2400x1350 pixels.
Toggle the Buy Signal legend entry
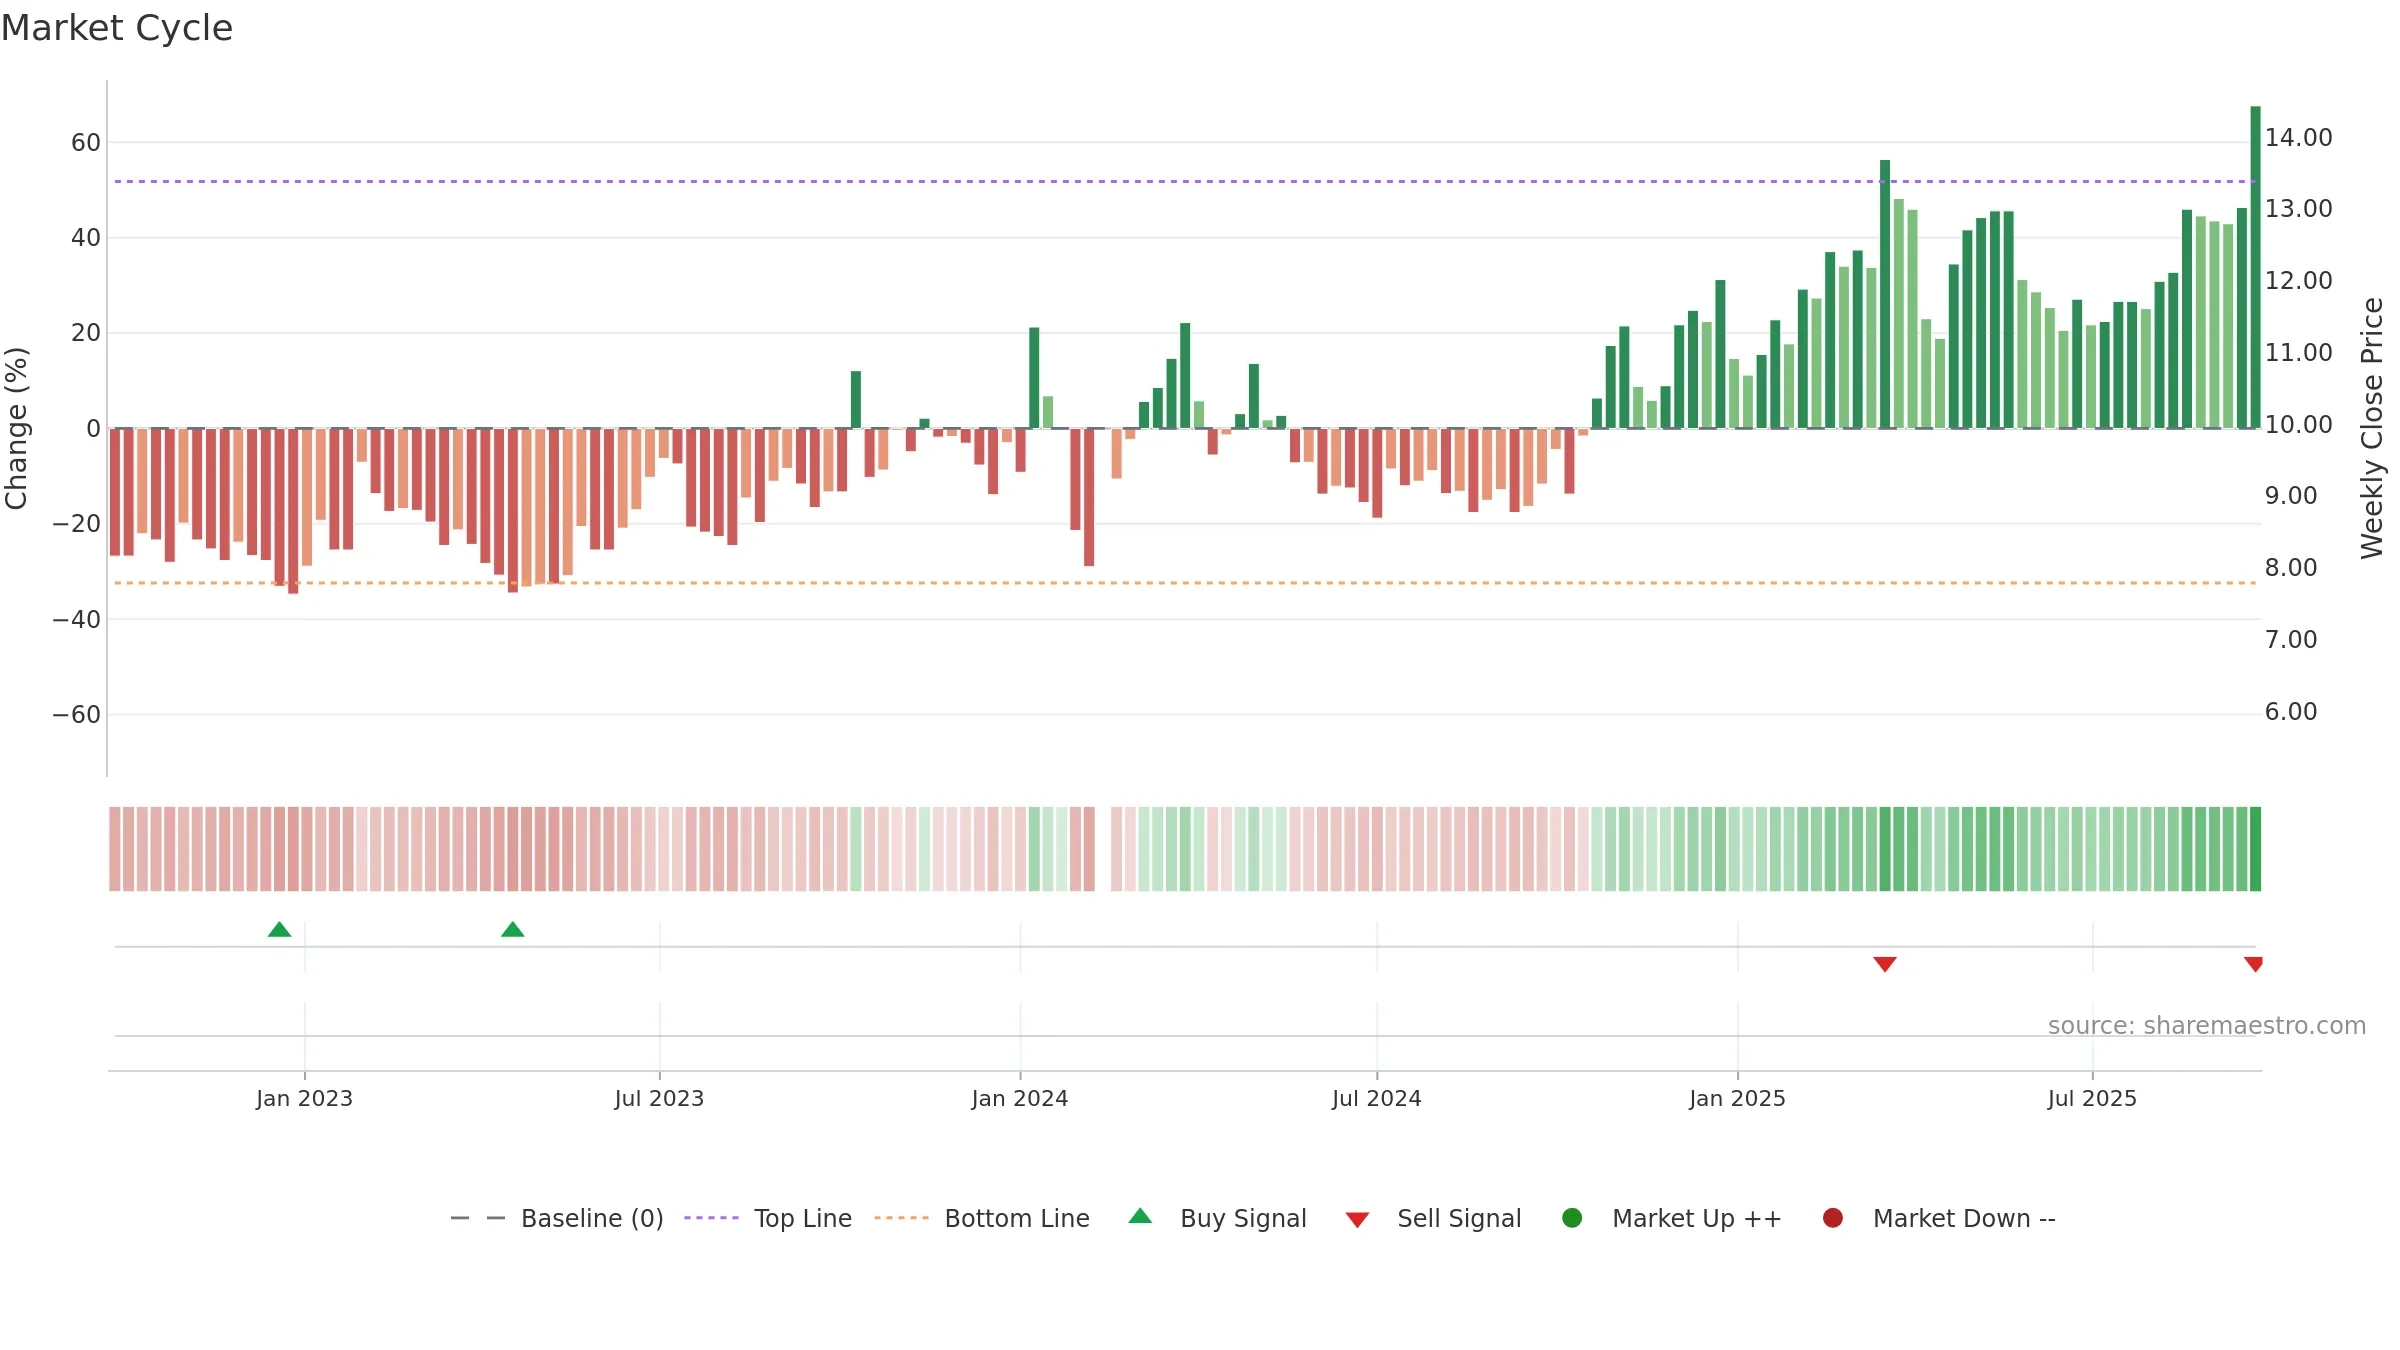[x=1217, y=1218]
